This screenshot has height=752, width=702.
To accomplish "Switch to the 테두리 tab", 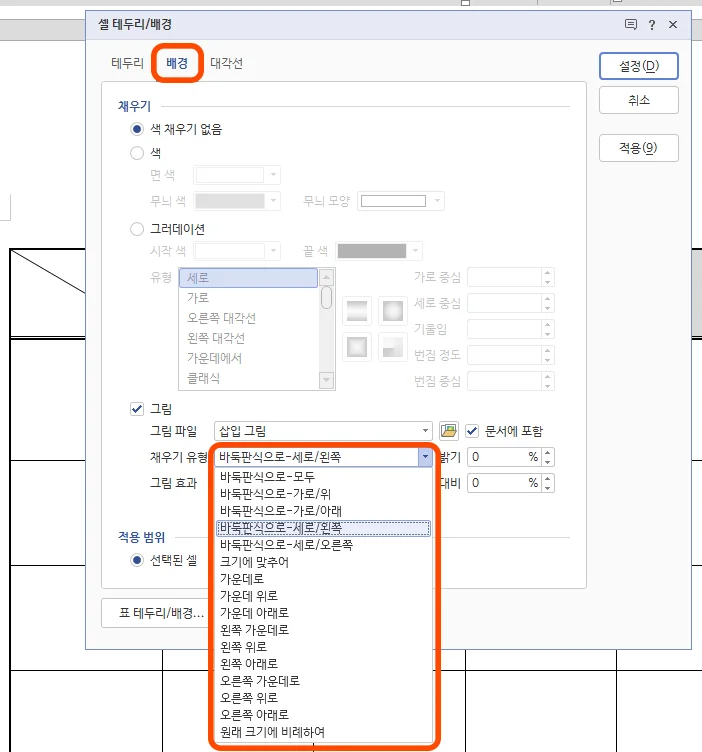I will [128, 63].
